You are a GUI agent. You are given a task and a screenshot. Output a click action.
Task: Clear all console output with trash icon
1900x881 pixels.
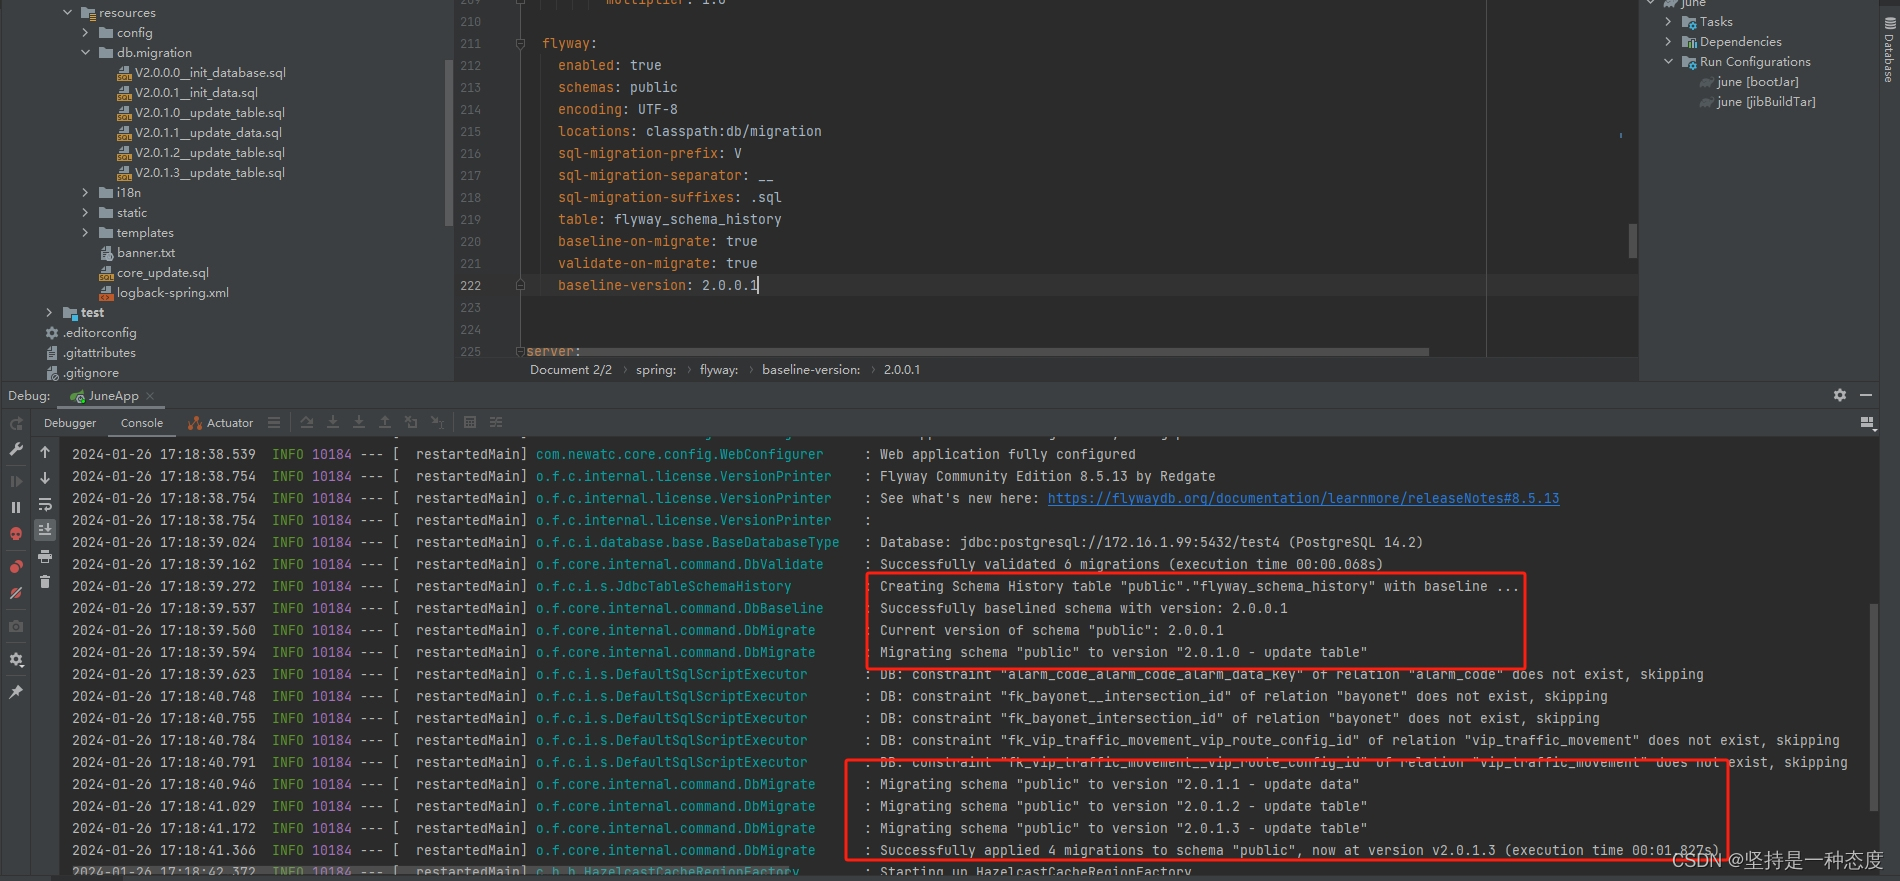(45, 581)
